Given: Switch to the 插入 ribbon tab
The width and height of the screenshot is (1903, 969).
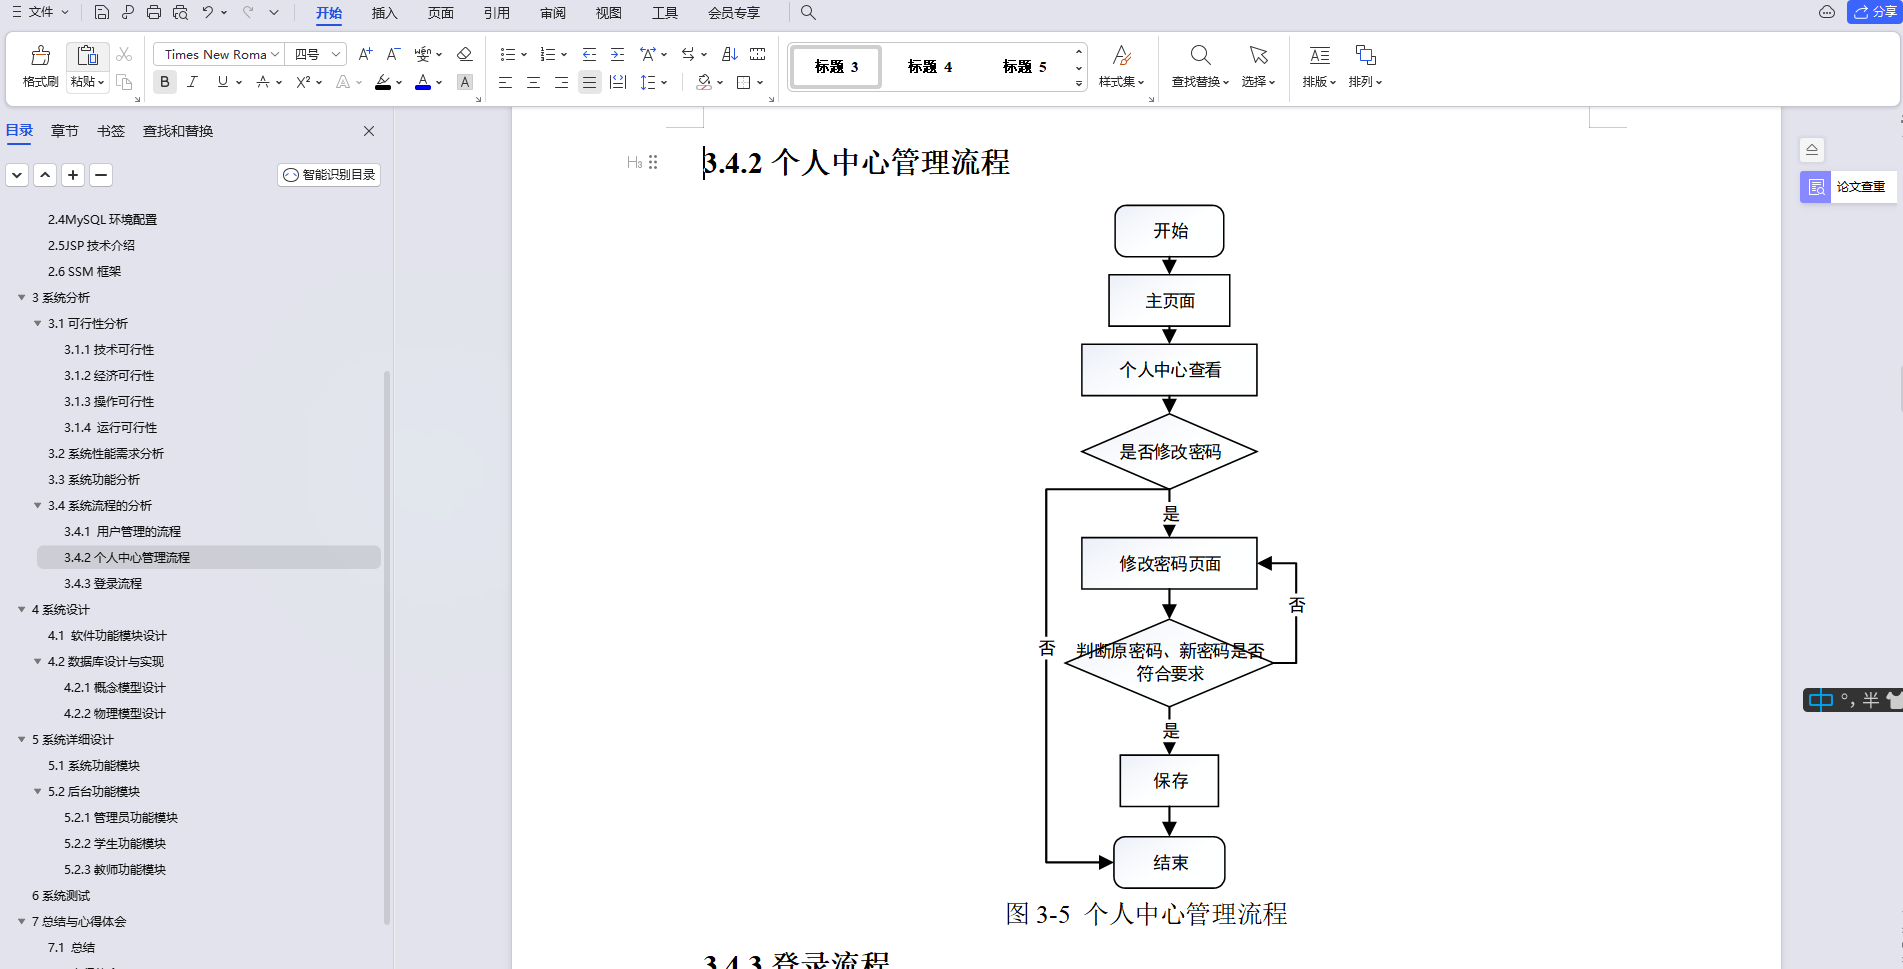Looking at the screenshot, I should pyautogui.click(x=384, y=14).
